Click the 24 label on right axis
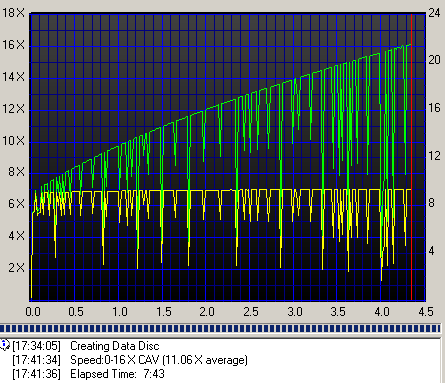The image size is (445, 383). pos(434,13)
